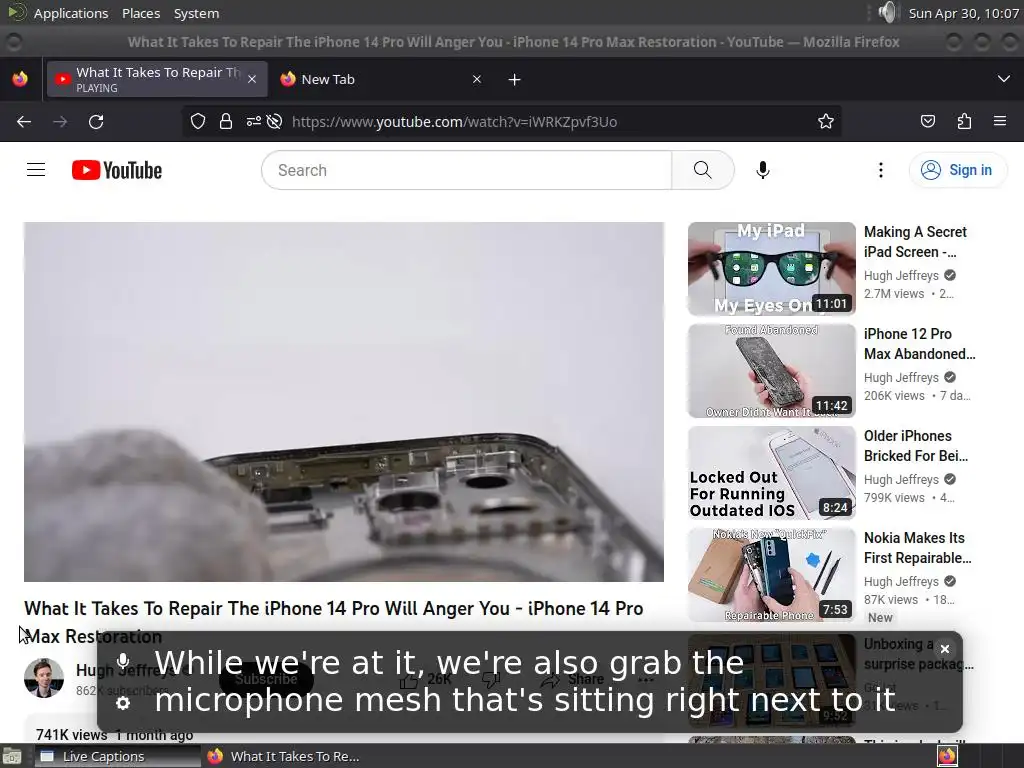Viewport: 1024px width, 768px height.
Task: Expand the list all tabs chevron
Action: click(x=1004, y=79)
